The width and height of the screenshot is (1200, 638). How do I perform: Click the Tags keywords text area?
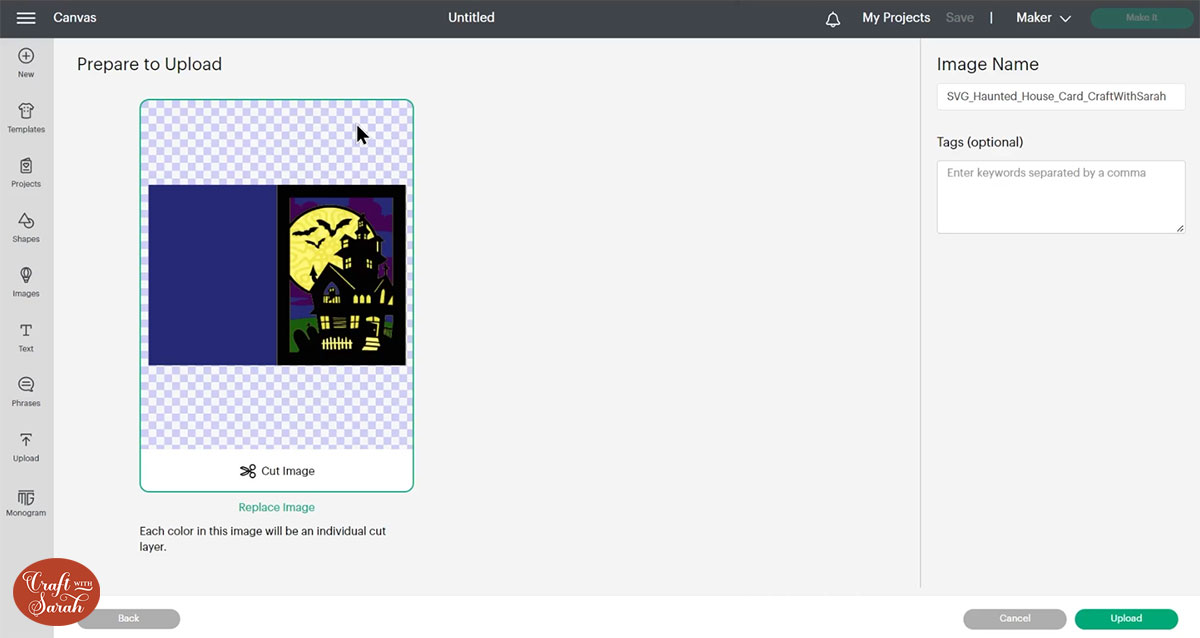point(1061,197)
